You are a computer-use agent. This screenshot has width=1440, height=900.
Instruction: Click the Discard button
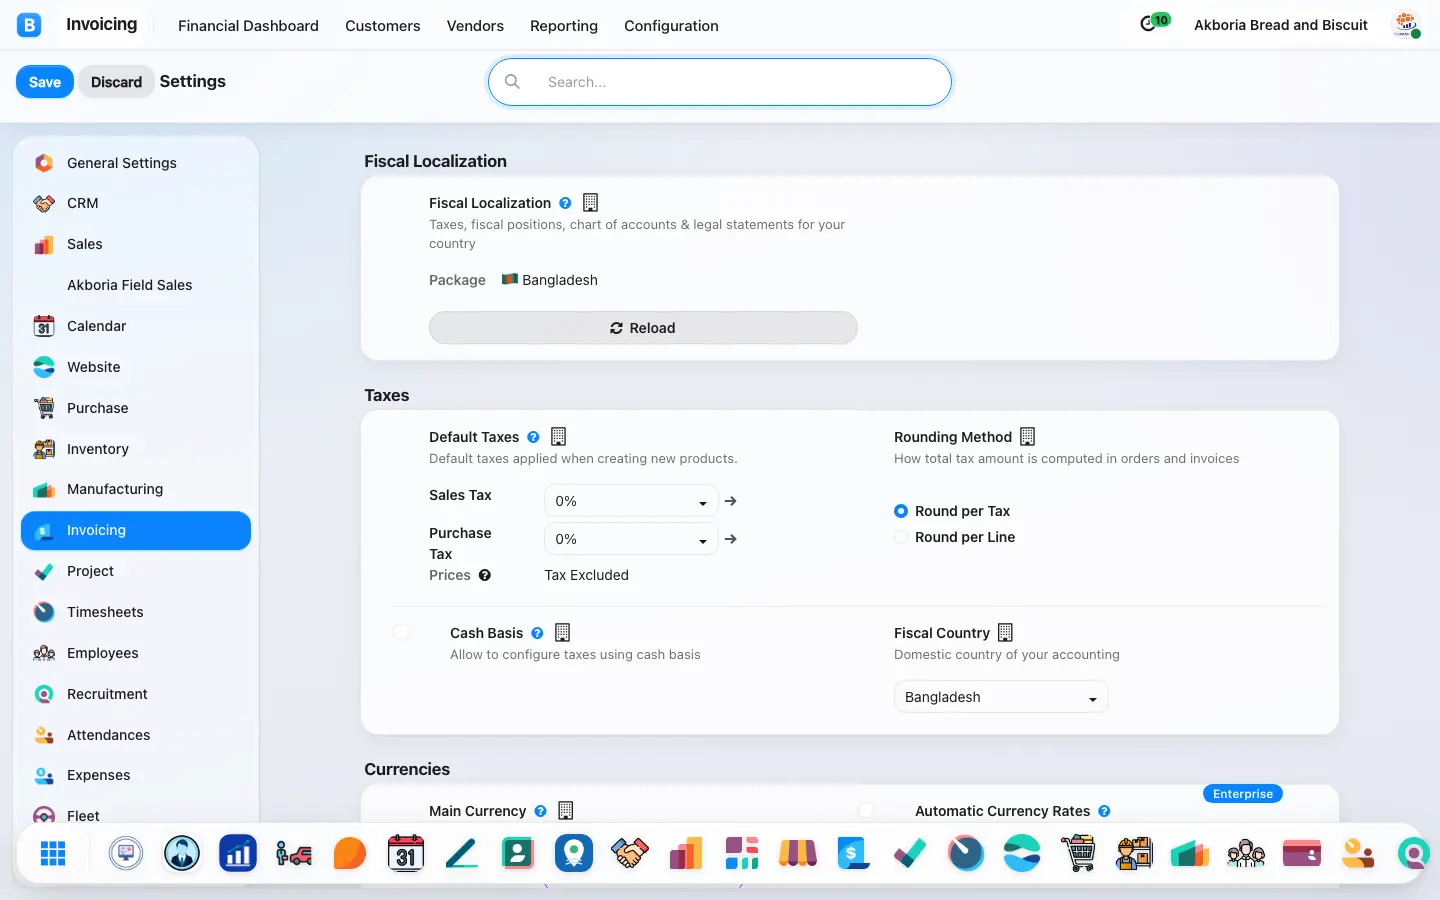[x=116, y=82]
